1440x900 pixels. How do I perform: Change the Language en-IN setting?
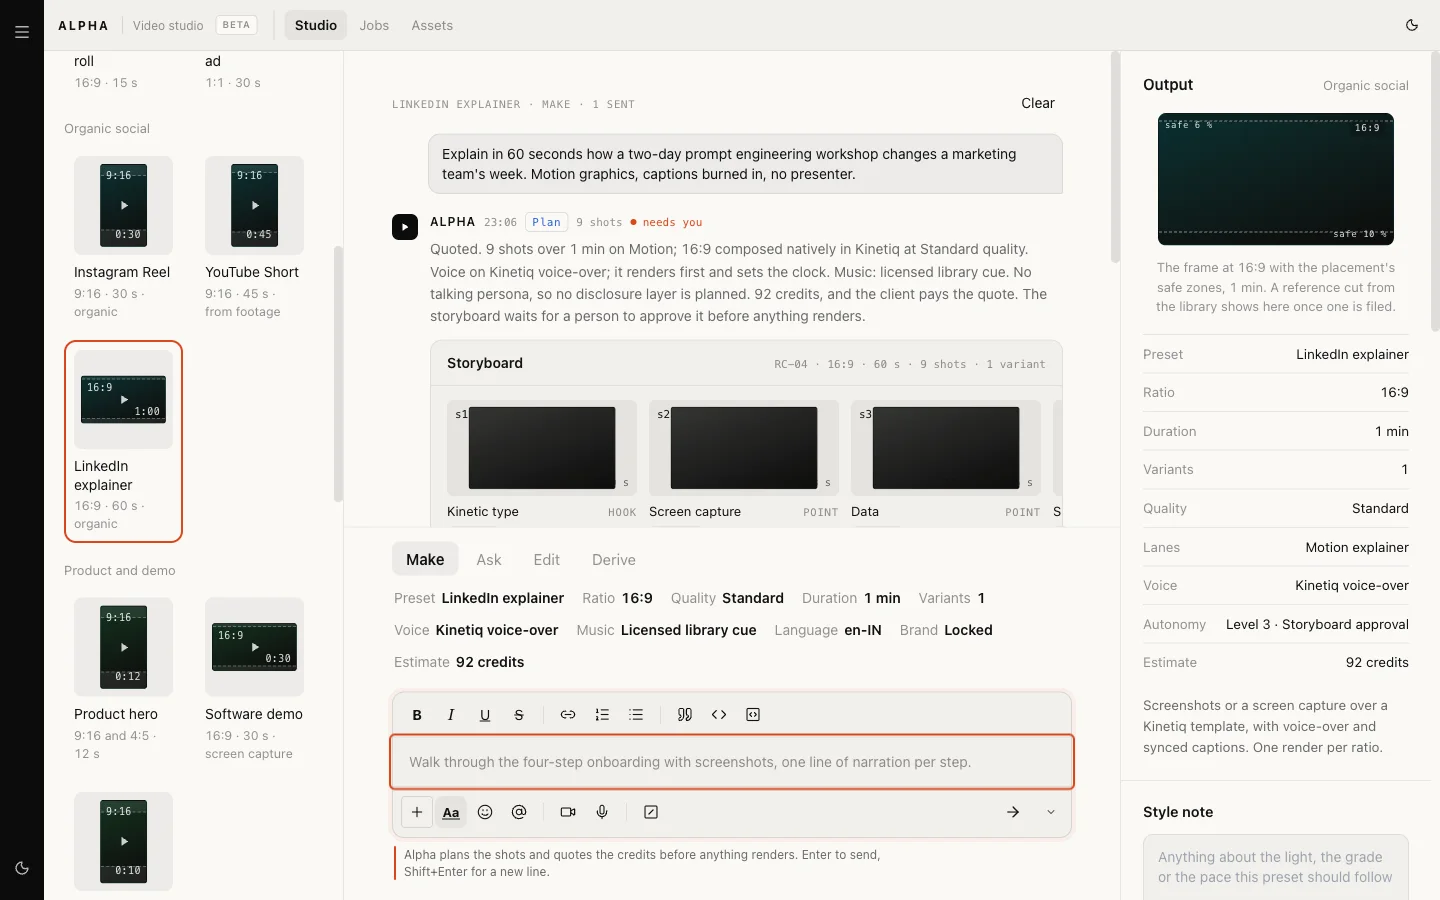[x=828, y=630]
